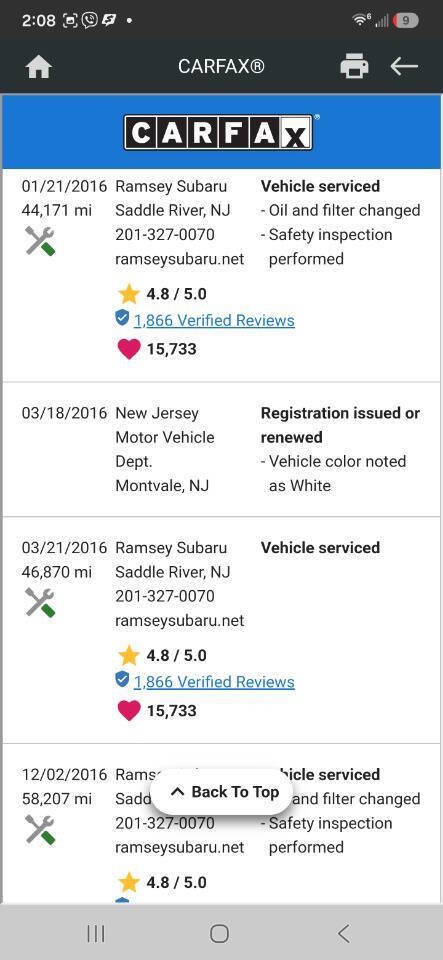
Task: Print the CARFAX report
Action: [x=354, y=66]
